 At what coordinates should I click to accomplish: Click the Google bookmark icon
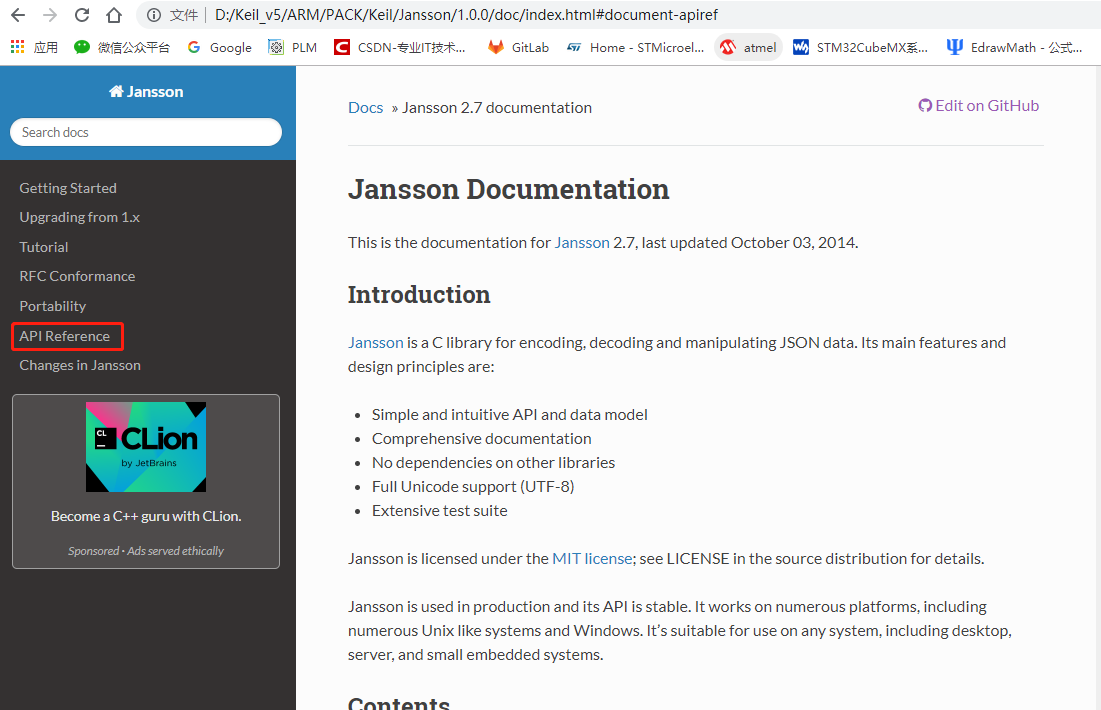(193, 46)
